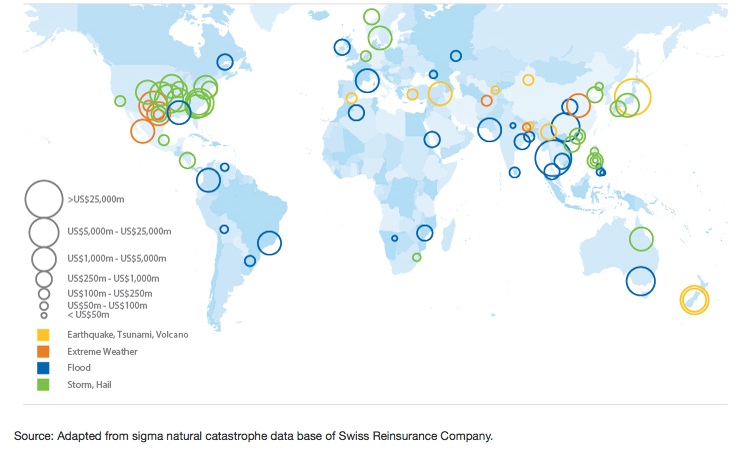748x470 pixels.
Task: Select the double yellow circle on New Zealand
Action: pos(693,300)
